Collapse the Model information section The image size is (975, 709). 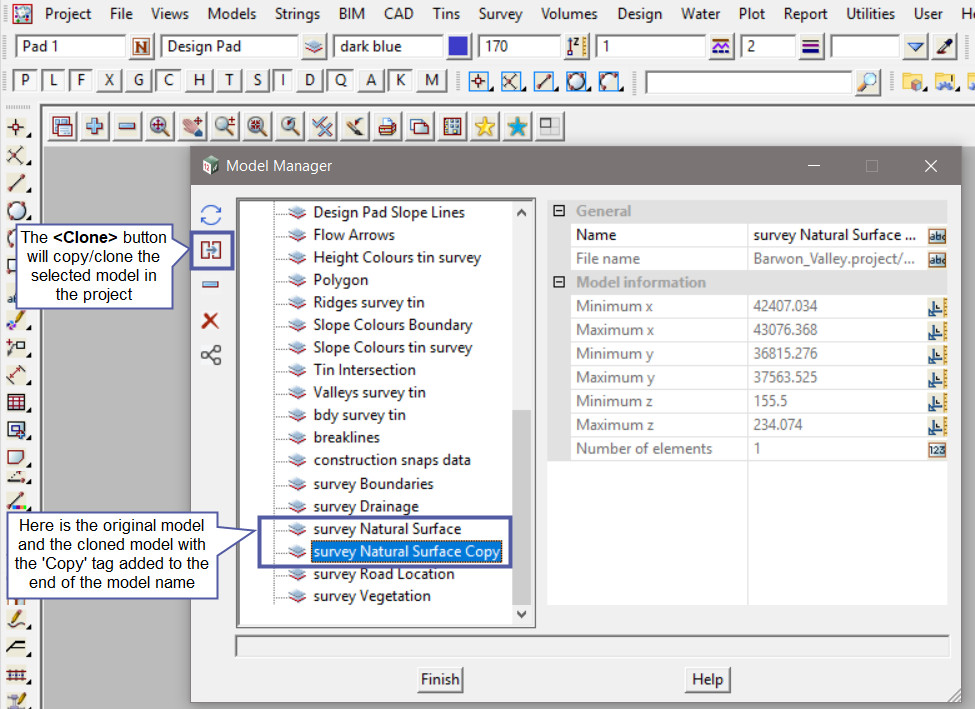pos(559,282)
